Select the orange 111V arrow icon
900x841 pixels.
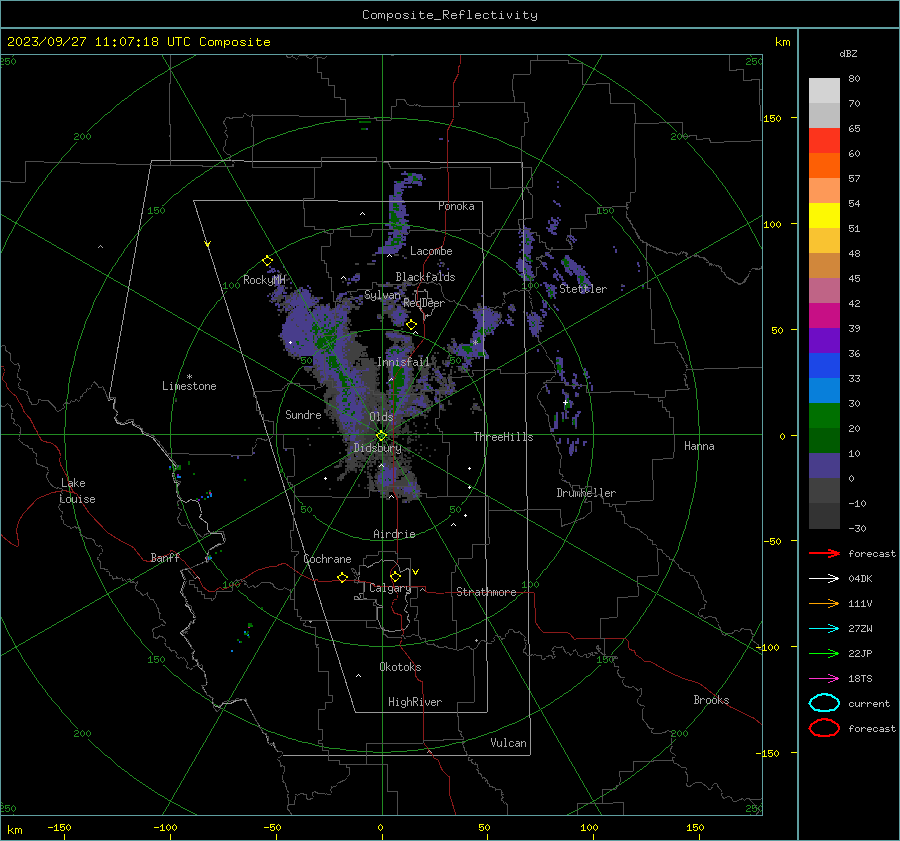(x=824, y=603)
